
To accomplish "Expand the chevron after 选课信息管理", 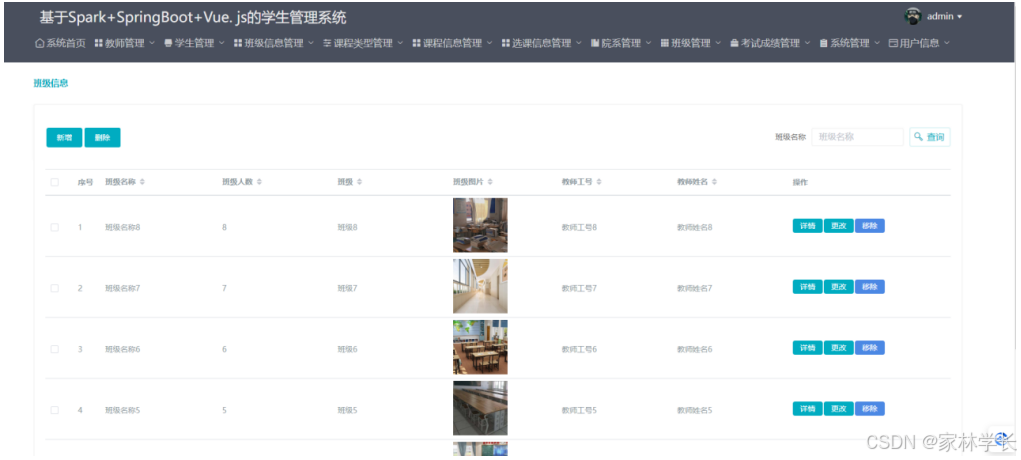I will click(578, 43).
